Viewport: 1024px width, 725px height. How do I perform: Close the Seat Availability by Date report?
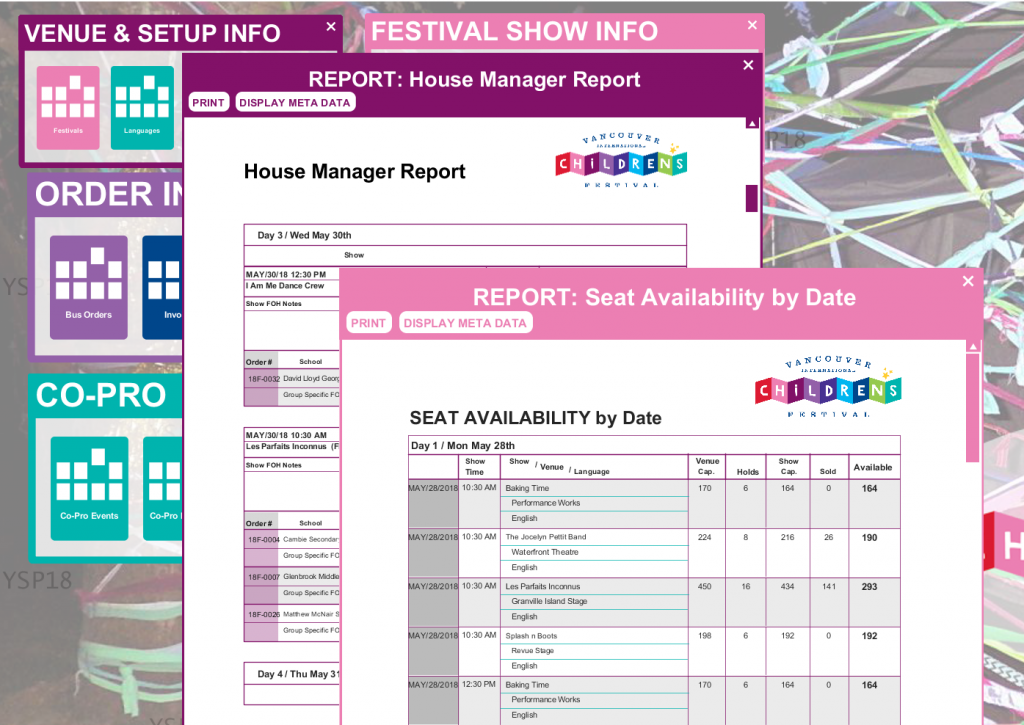point(968,281)
